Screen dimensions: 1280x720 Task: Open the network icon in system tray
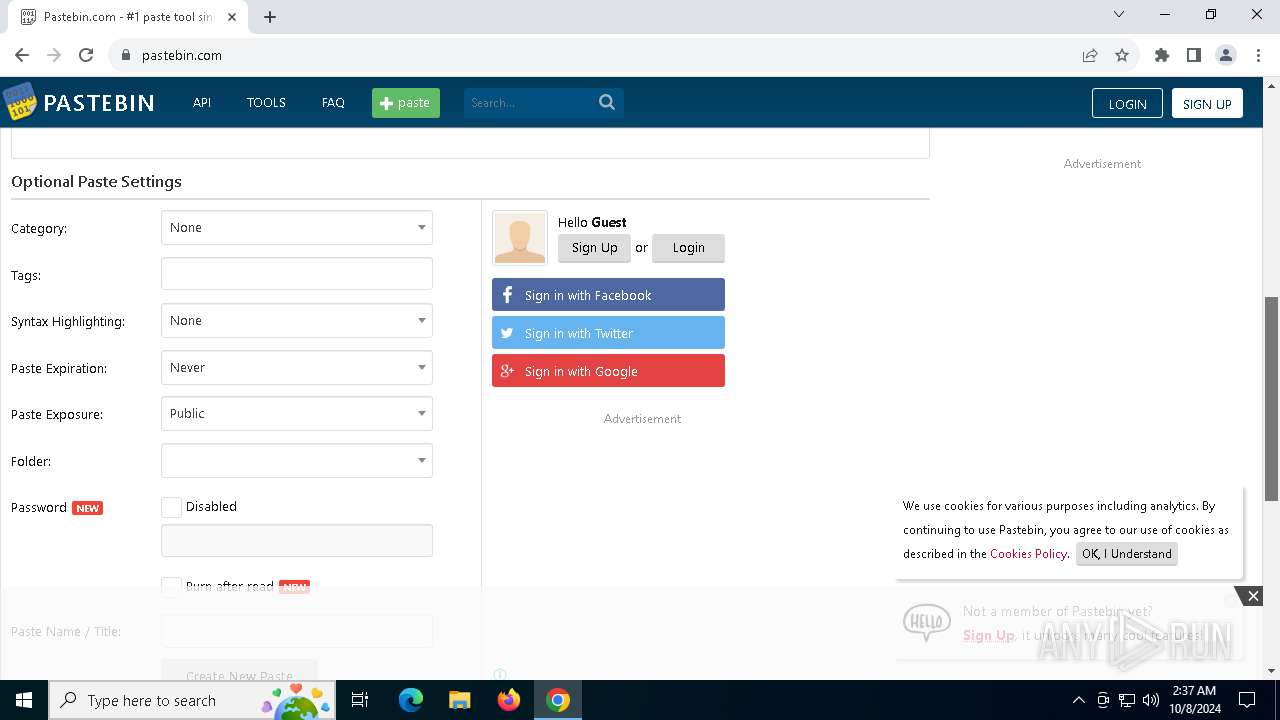pos(1127,700)
